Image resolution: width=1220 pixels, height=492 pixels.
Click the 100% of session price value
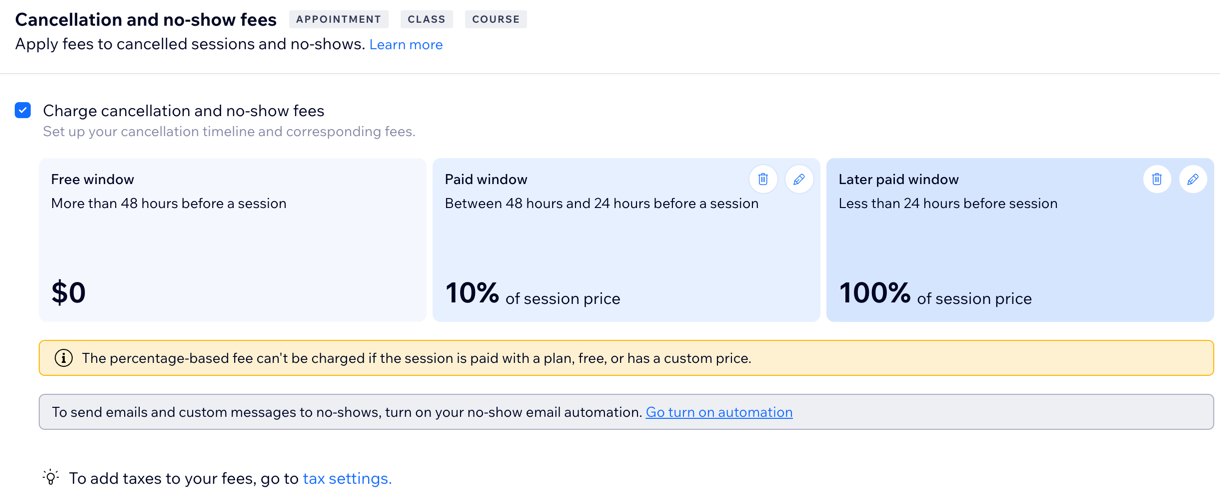tap(935, 294)
